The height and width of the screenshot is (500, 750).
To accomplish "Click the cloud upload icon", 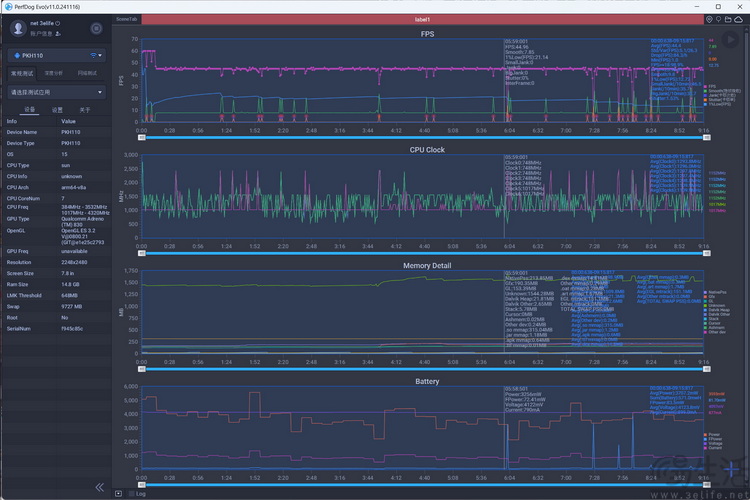I will (x=739, y=19).
